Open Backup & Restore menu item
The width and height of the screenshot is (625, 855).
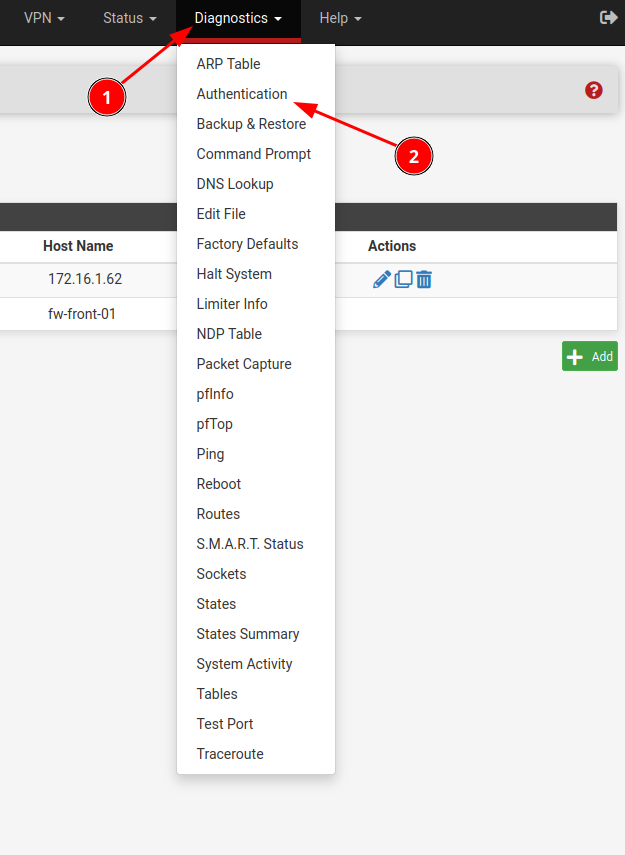(x=251, y=124)
